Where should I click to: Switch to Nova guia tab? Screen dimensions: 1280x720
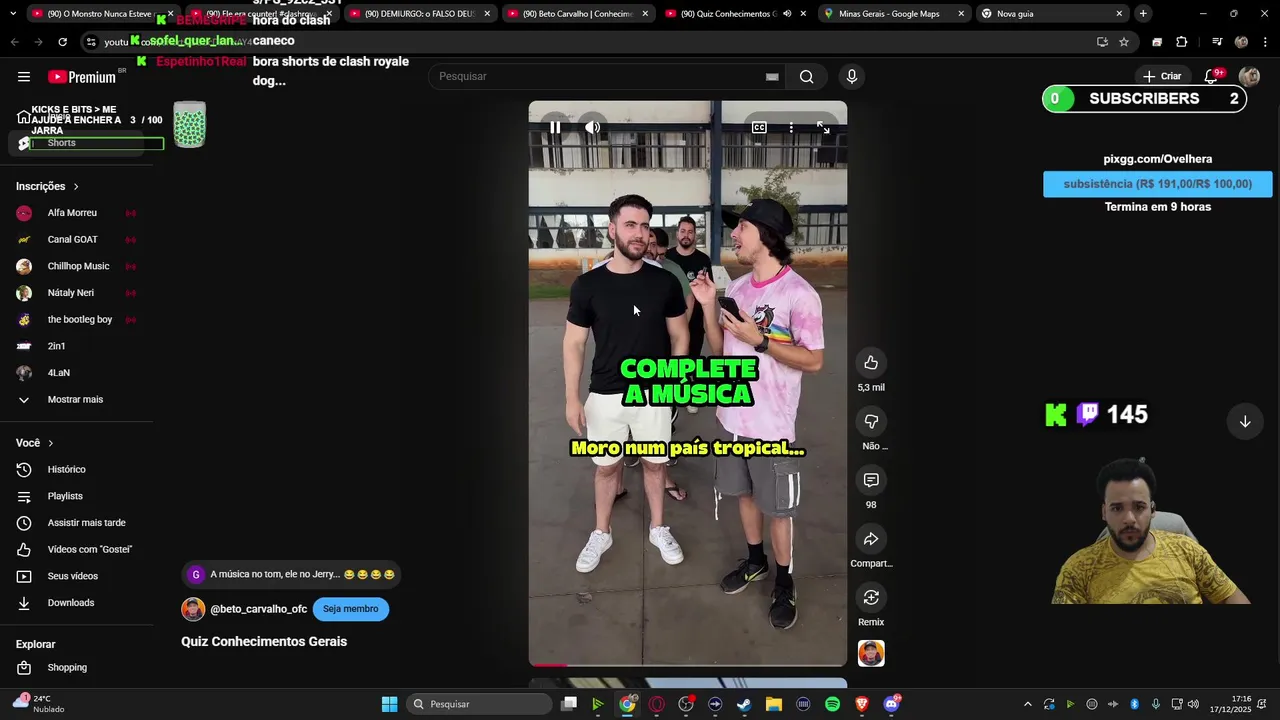pyautogui.click(x=1050, y=14)
